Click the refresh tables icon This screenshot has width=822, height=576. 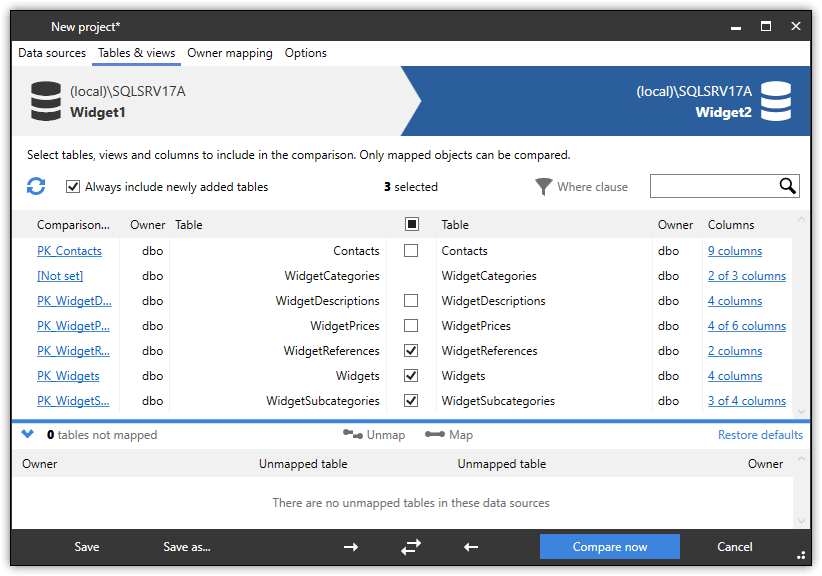click(36, 186)
